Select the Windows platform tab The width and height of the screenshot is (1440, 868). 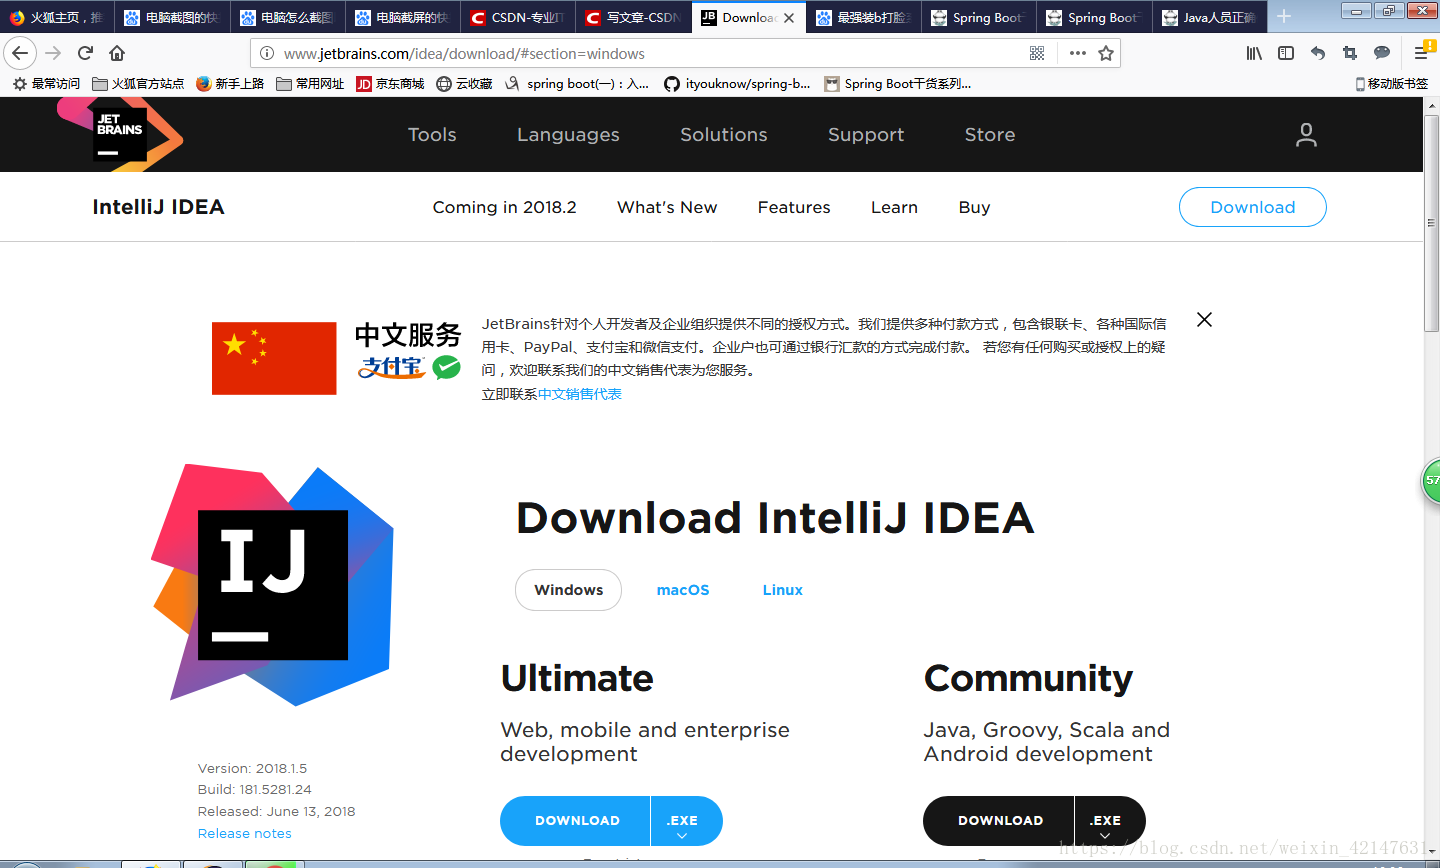(568, 590)
